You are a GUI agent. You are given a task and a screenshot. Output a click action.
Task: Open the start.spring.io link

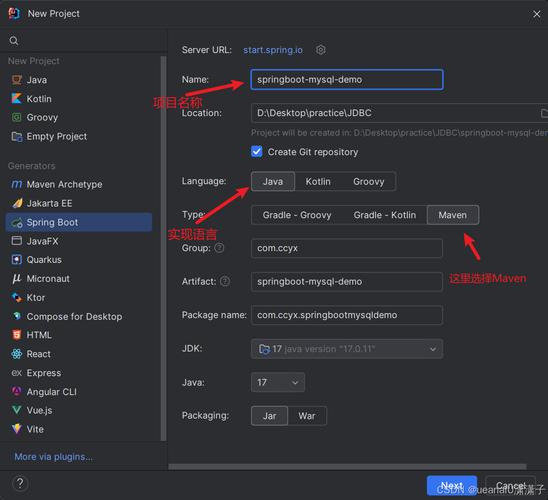[273, 50]
